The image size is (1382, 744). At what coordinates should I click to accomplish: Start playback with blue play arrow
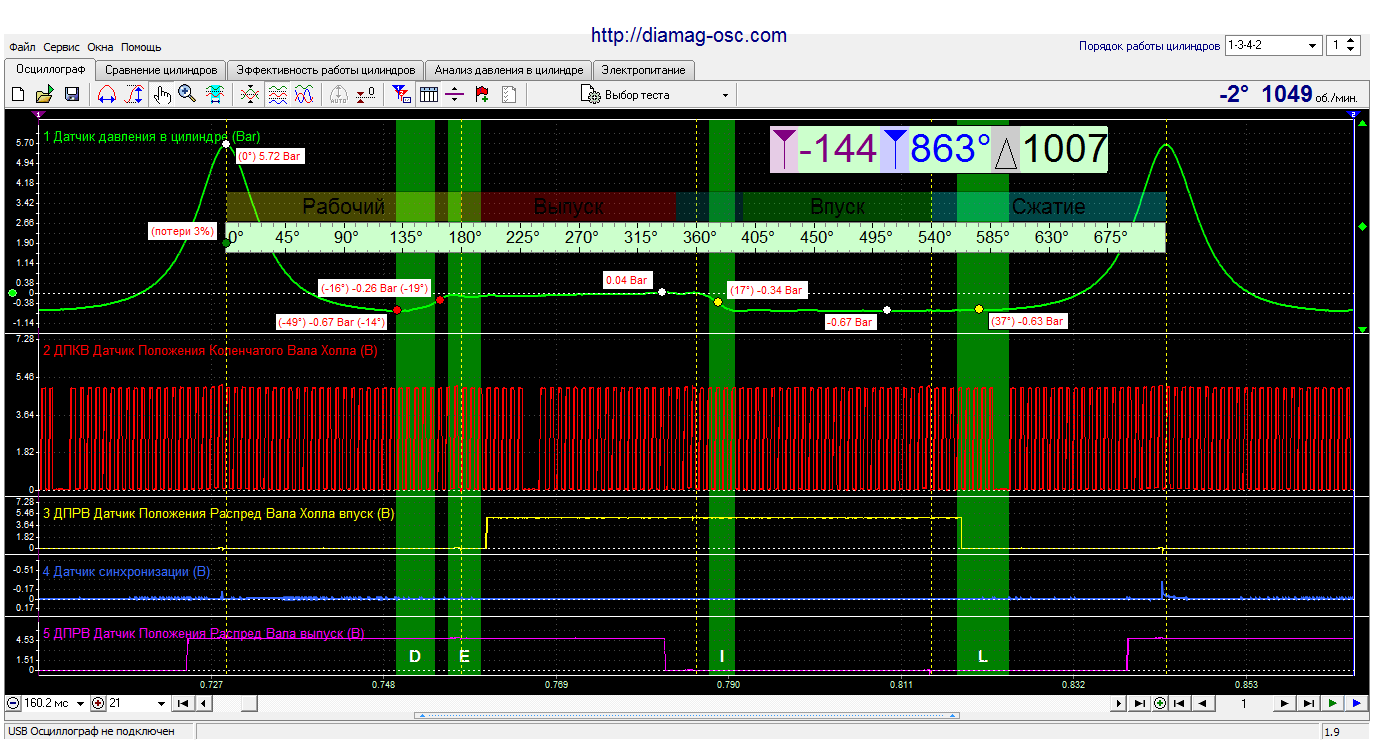point(1356,703)
